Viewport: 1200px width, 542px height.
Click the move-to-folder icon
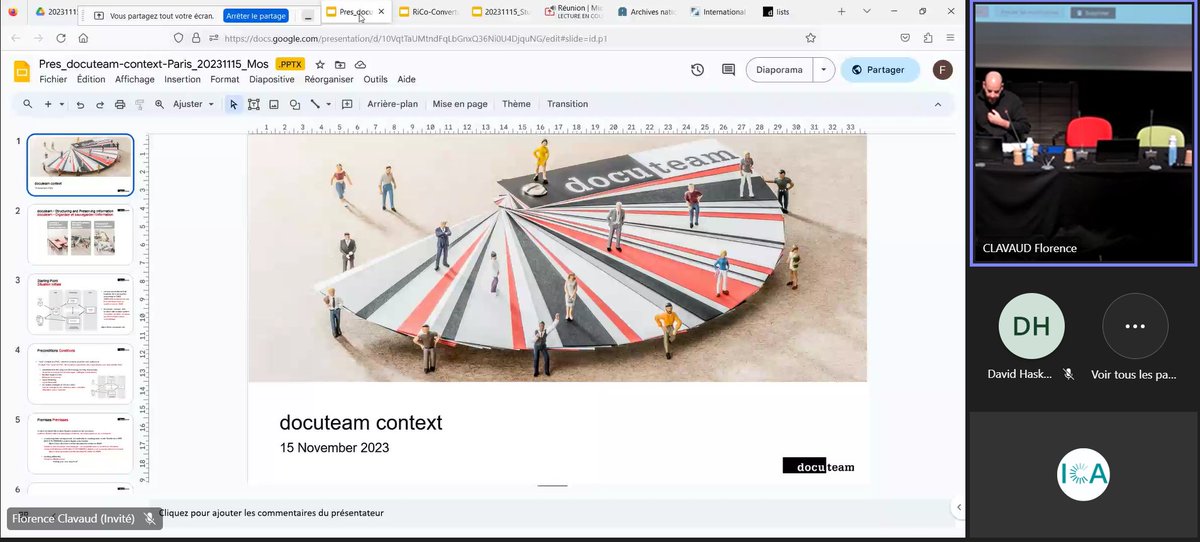click(x=340, y=63)
